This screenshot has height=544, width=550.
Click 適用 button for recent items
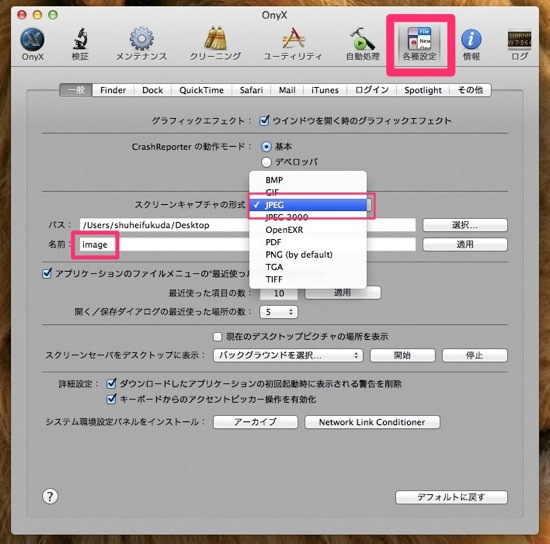pyautogui.click(x=343, y=293)
